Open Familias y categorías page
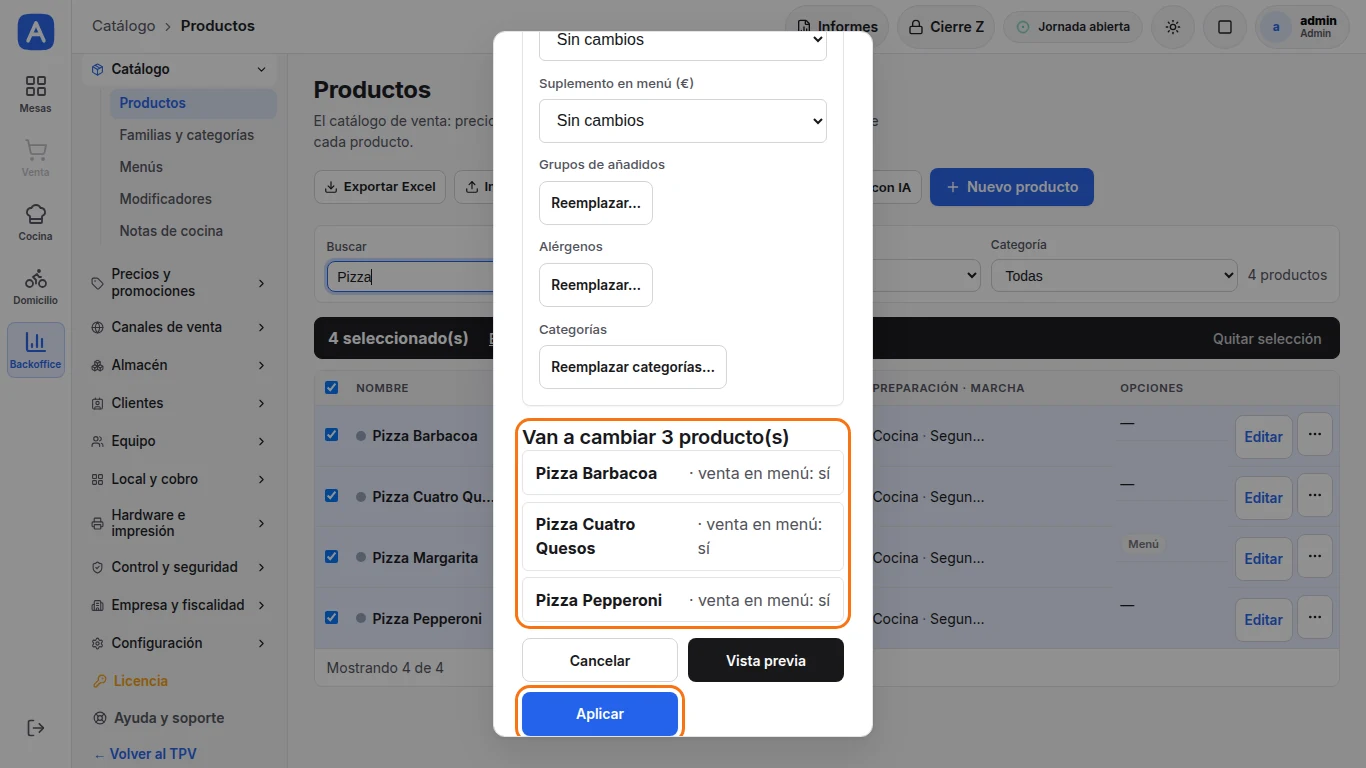The image size is (1366, 768). click(x=187, y=135)
